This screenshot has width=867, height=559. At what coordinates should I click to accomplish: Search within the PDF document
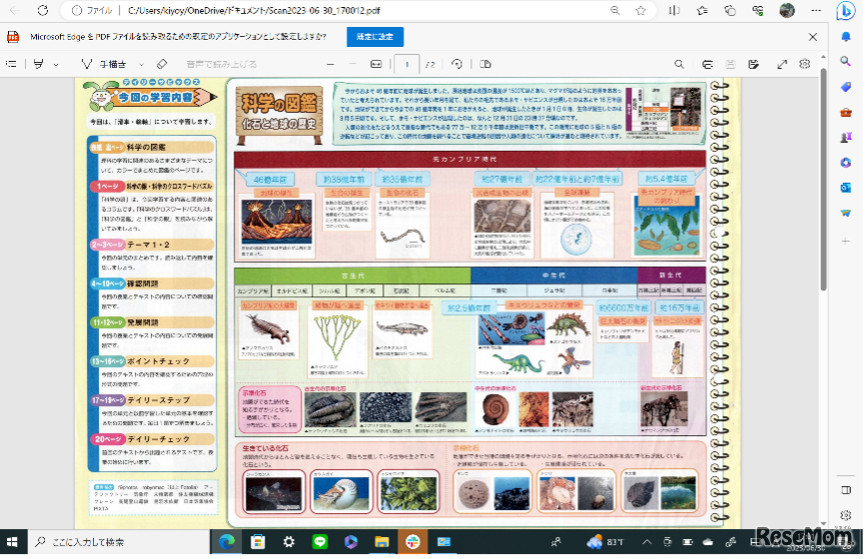(x=679, y=64)
